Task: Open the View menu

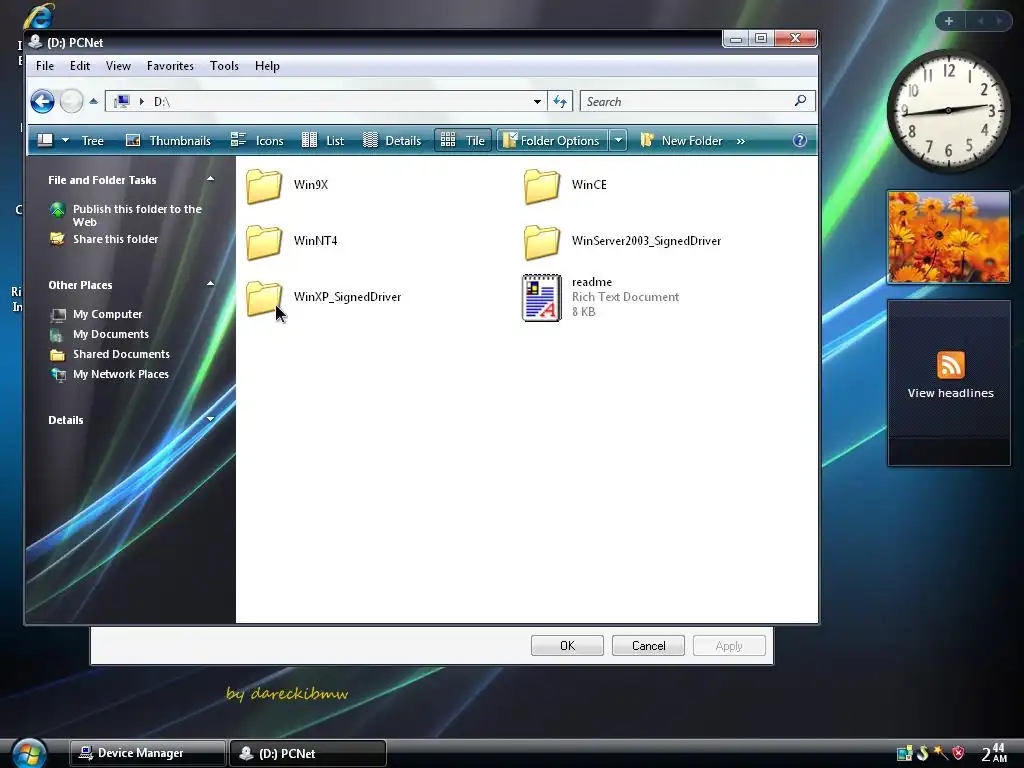Action: click(x=118, y=66)
